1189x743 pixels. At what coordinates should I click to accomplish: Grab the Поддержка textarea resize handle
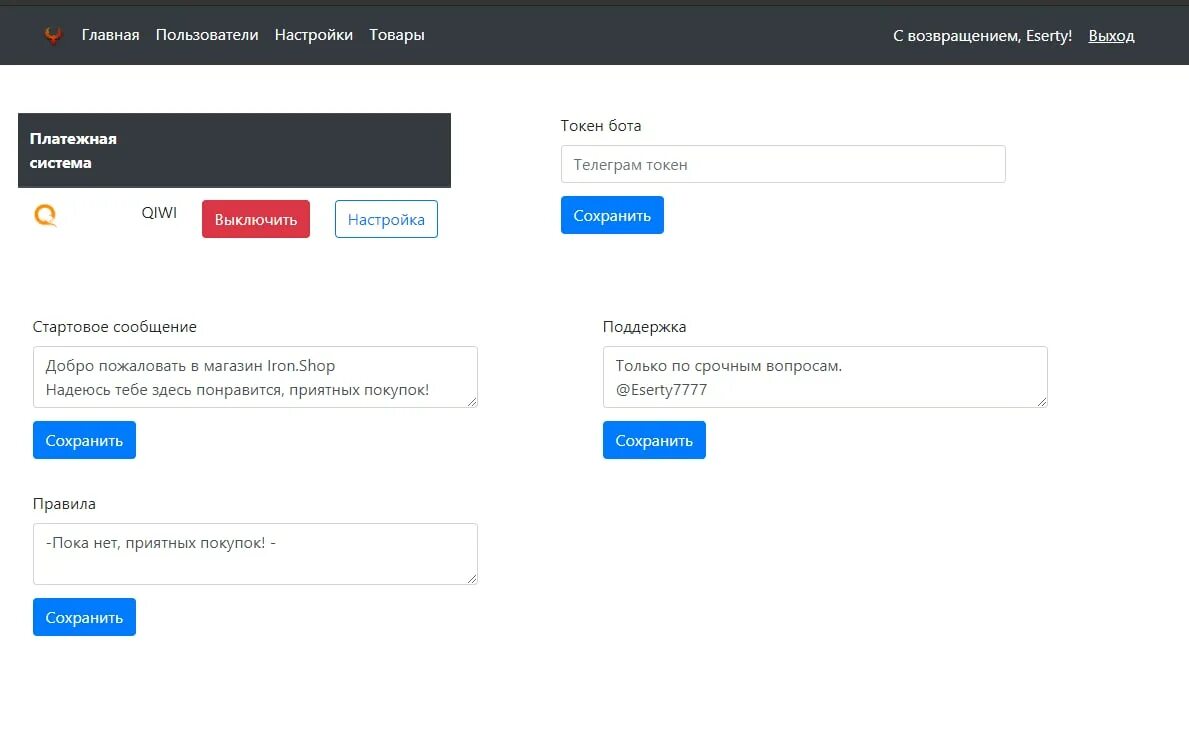(1041, 402)
